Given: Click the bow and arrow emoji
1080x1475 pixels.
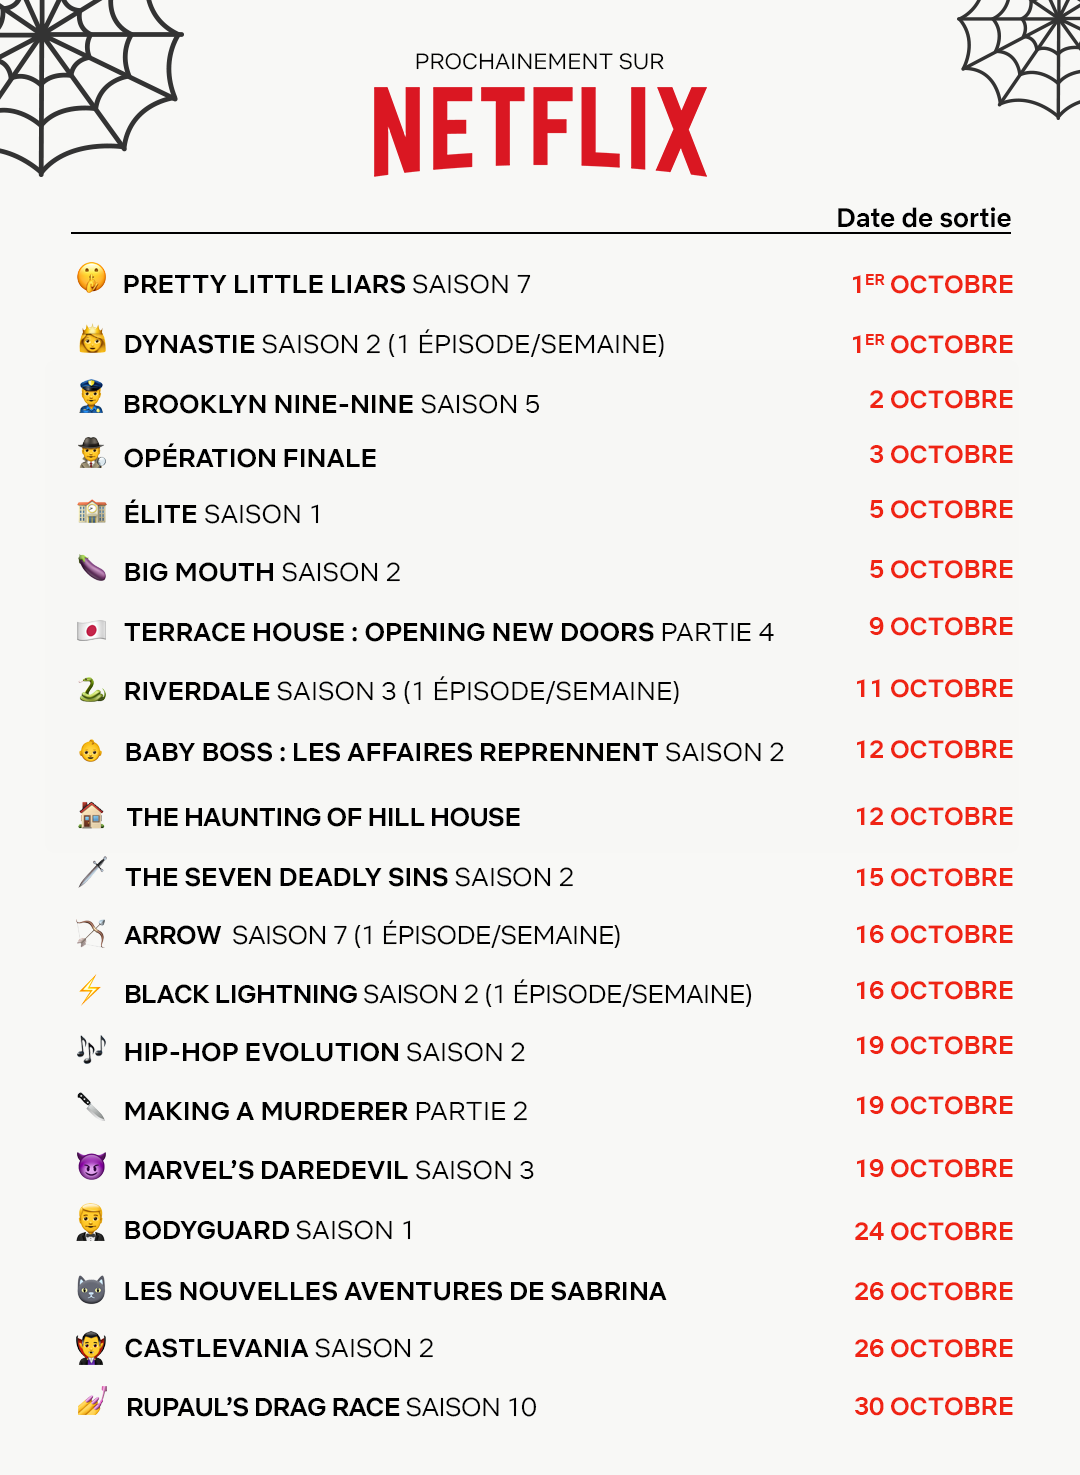Looking at the screenshot, I should [x=91, y=933].
